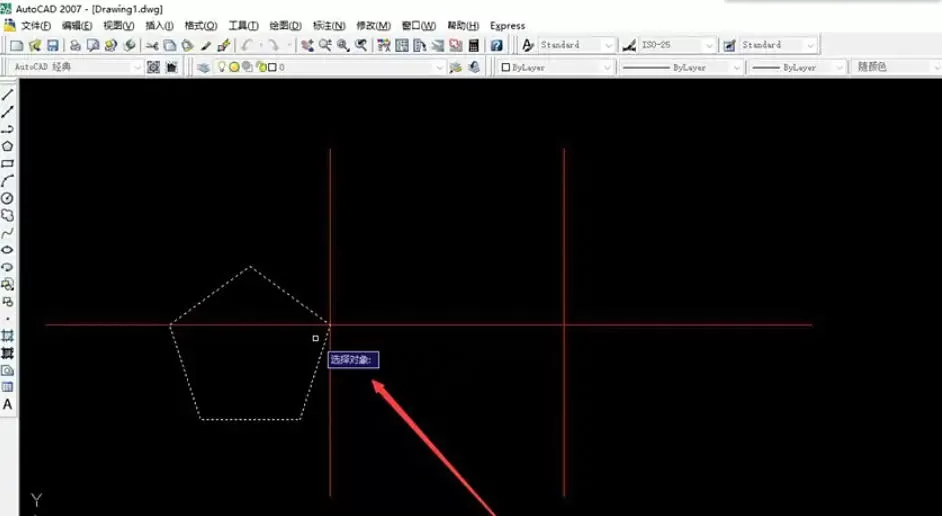Viewport: 942px width, 516px height.
Task: Select the Polygon draw tool
Action: point(7,146)
